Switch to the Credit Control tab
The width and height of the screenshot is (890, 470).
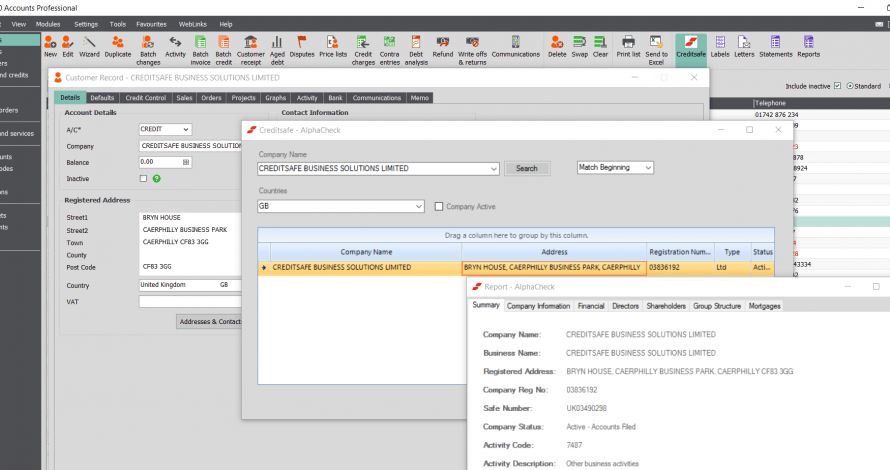click(146, 98)
